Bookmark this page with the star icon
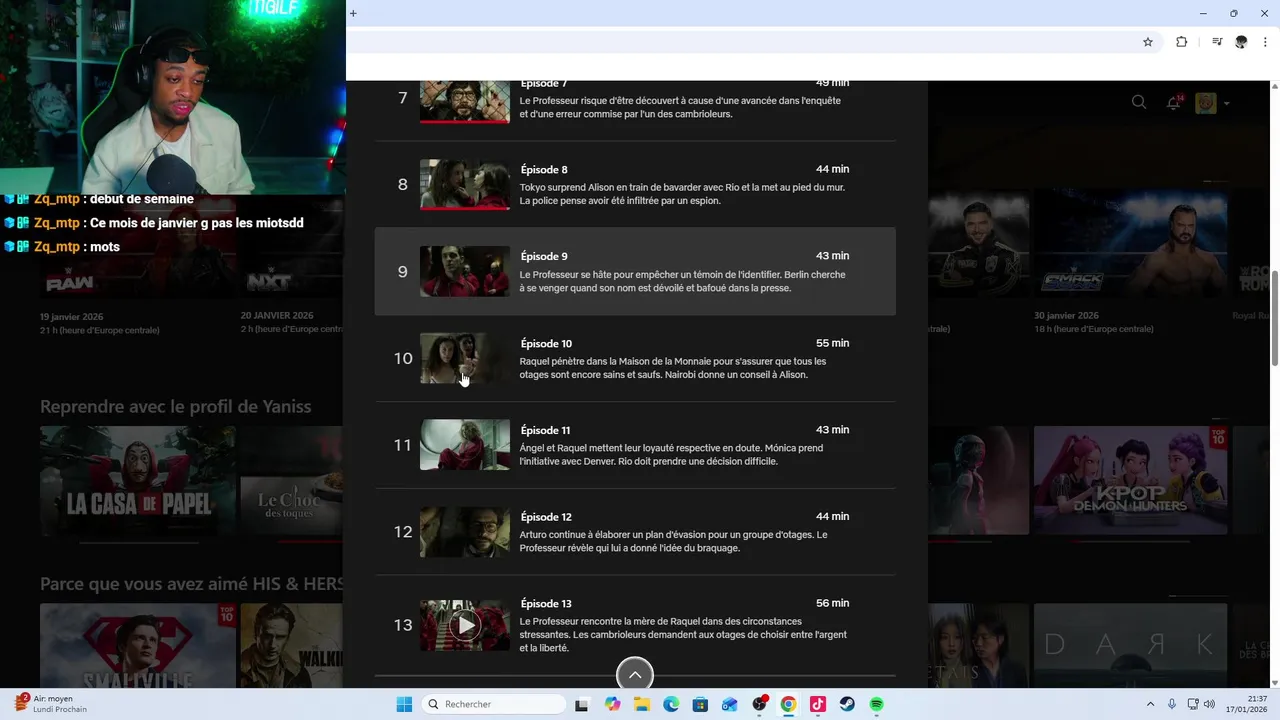 (1148, 42)
